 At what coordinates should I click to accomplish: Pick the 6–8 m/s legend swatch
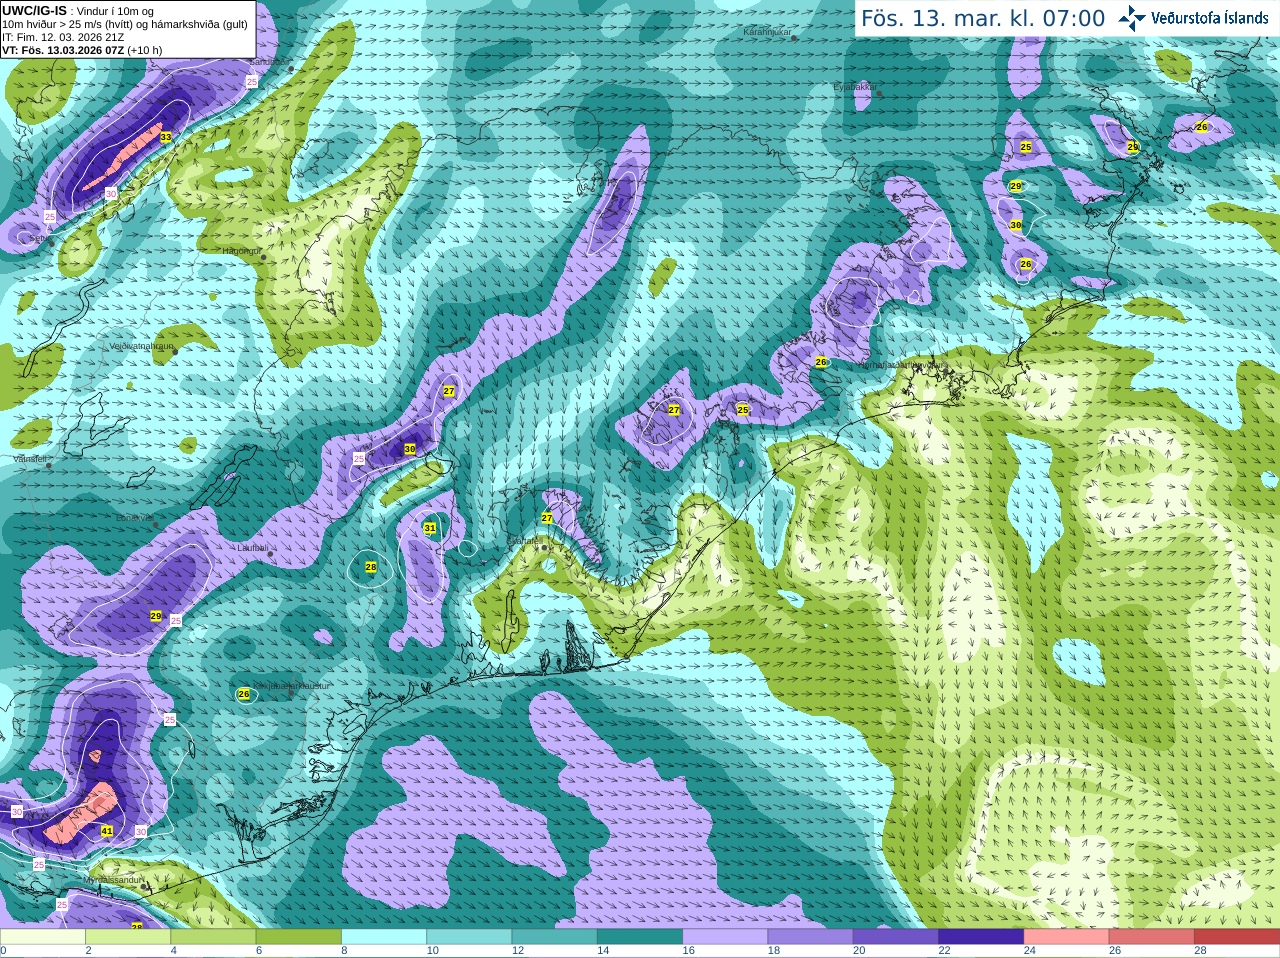click(299, 937)
